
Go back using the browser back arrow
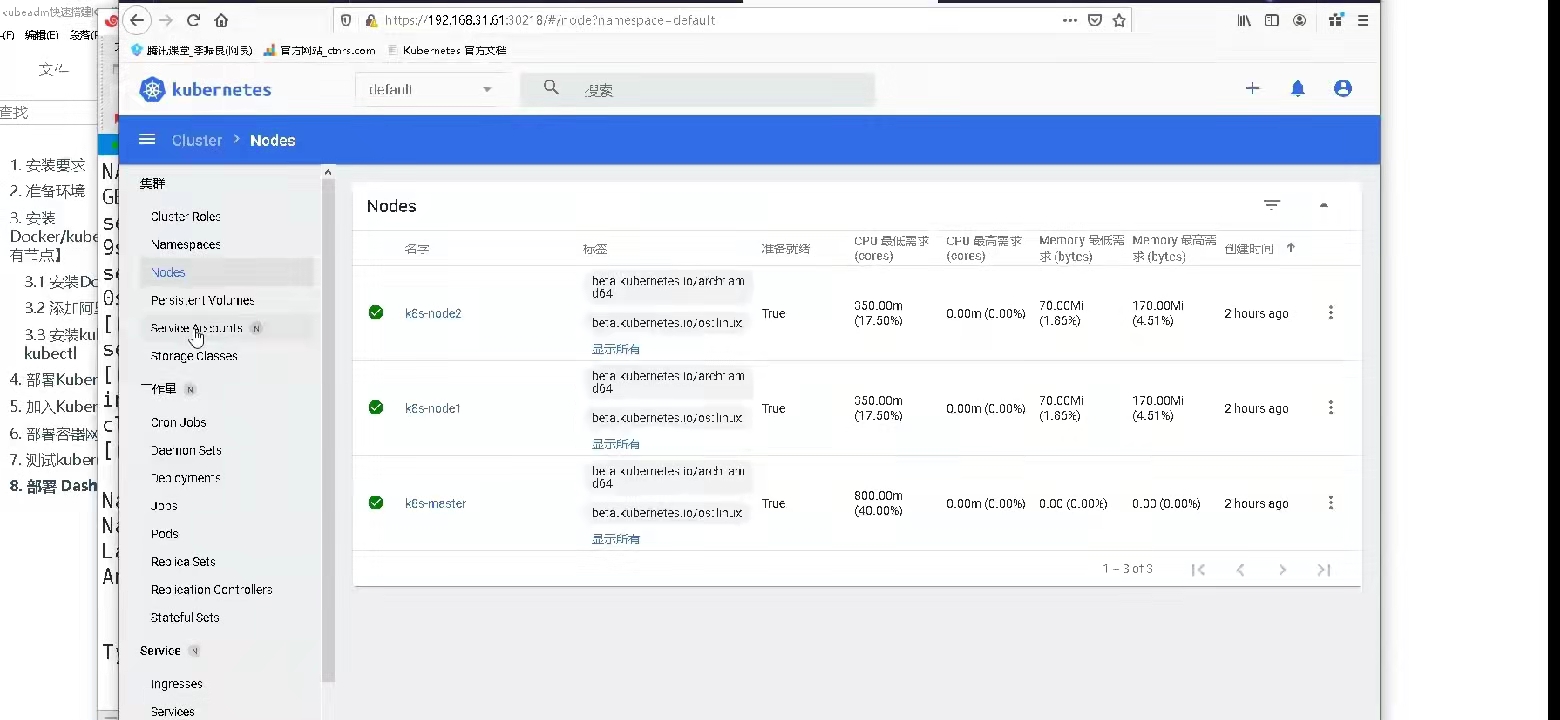point(137,20)
